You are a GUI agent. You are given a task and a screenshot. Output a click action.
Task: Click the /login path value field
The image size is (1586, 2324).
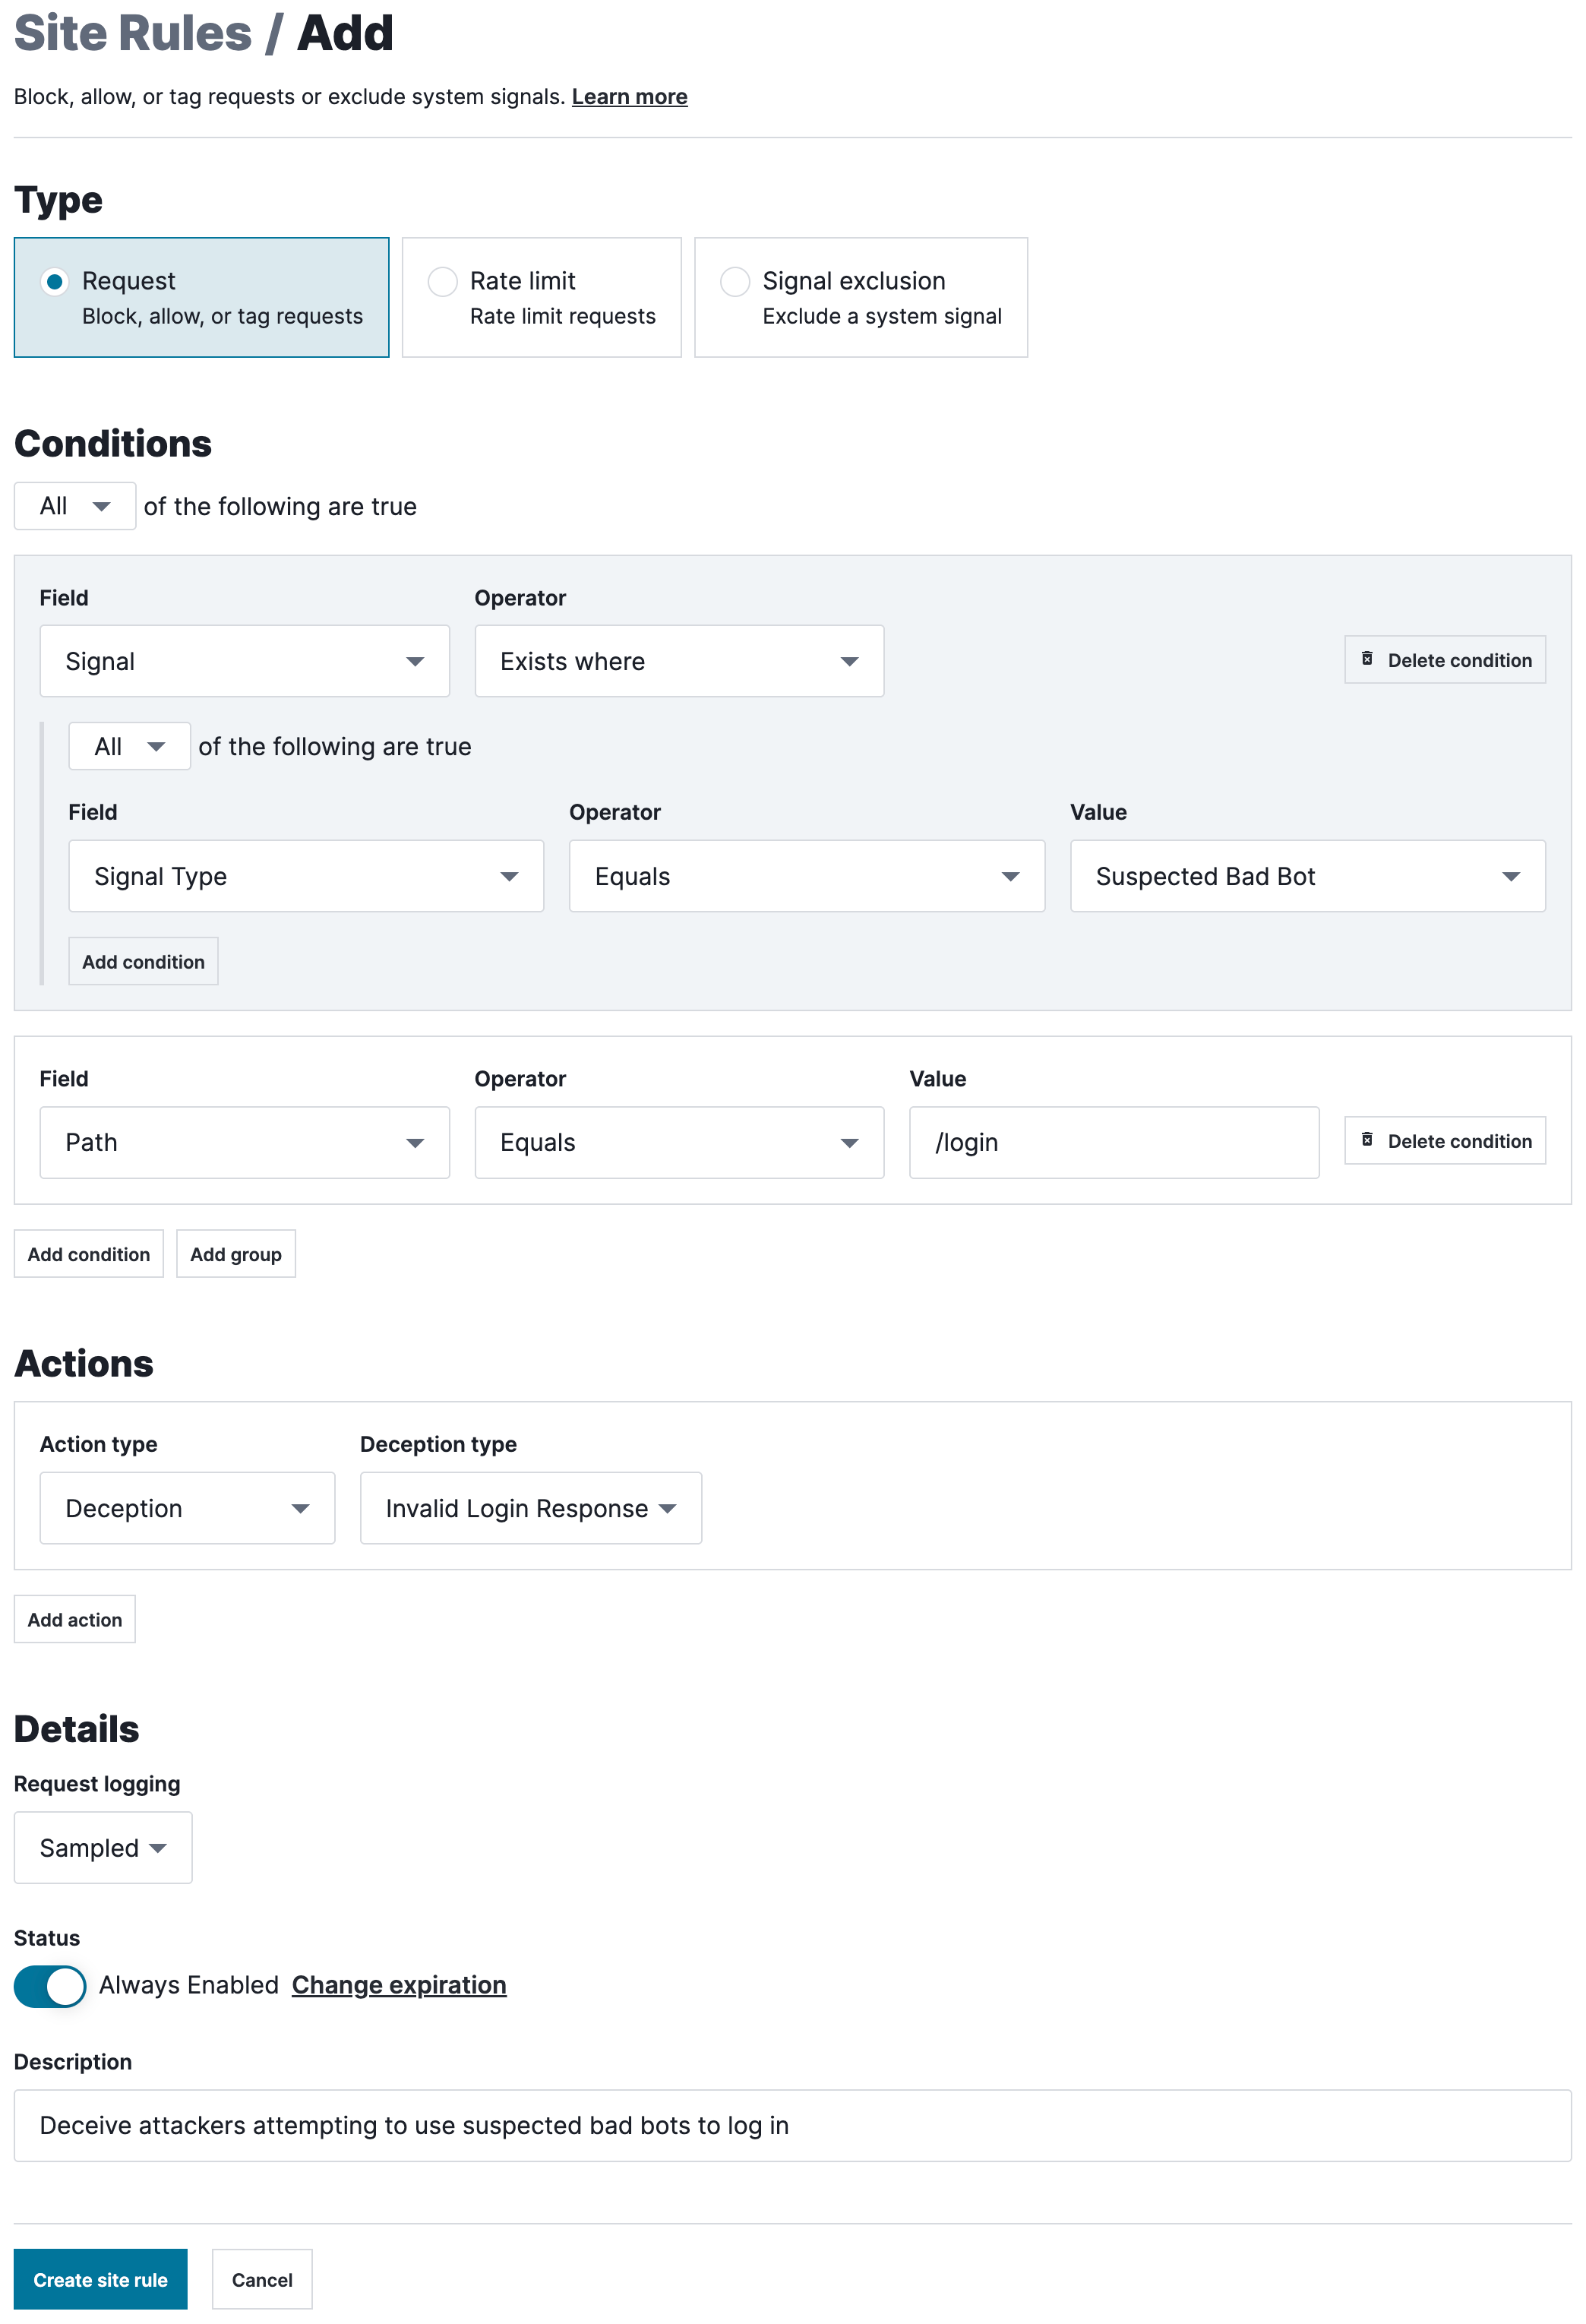point(1113,1142)
